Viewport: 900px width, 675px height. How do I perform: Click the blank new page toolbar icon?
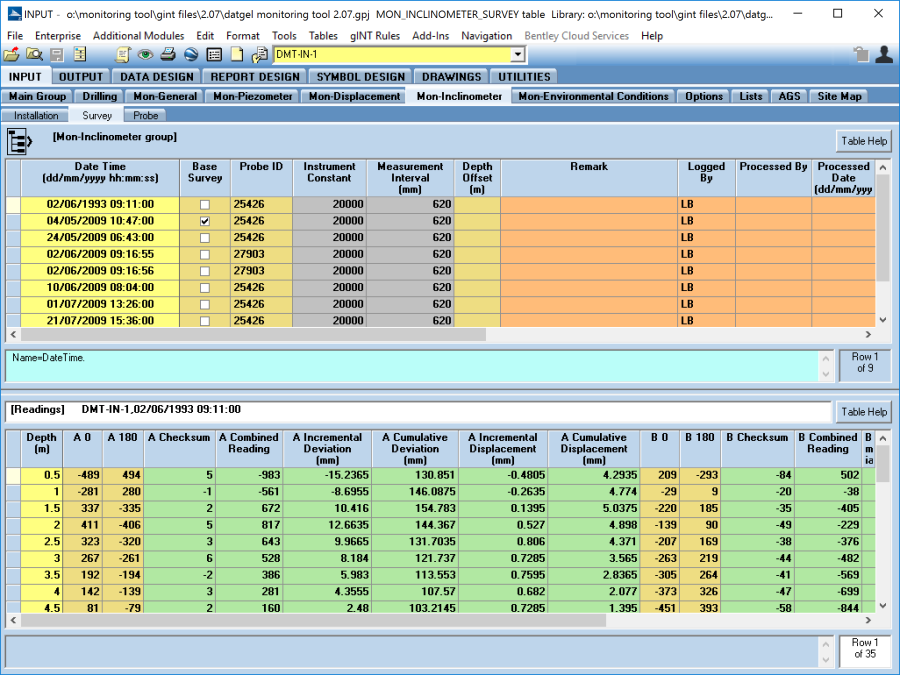point(237,55)
